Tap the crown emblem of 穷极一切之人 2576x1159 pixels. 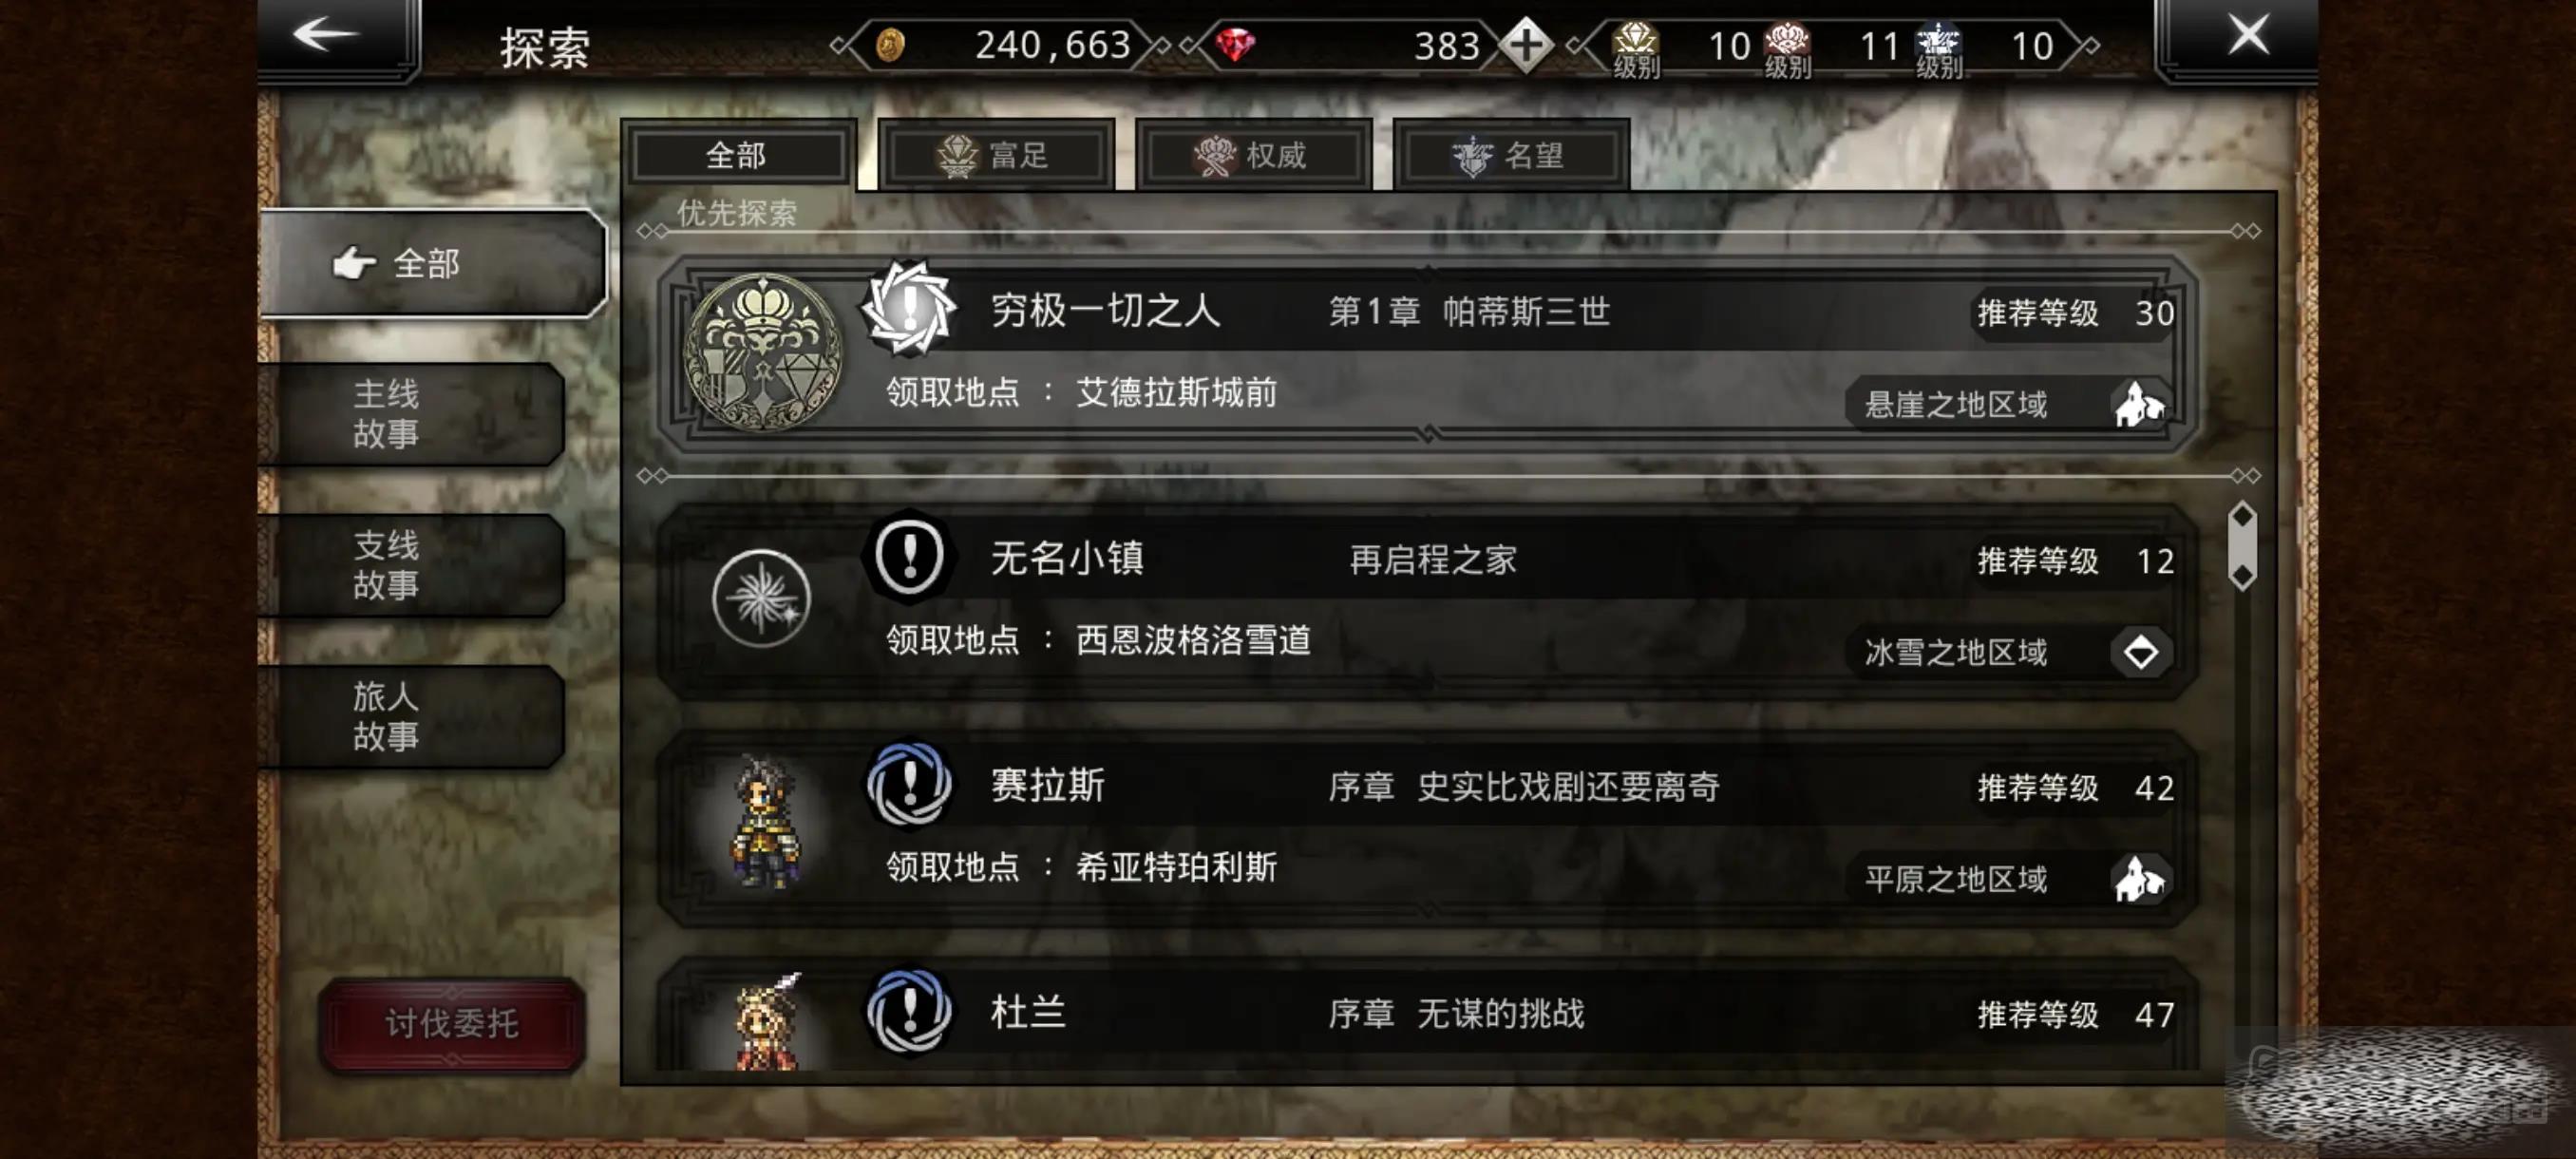pyautogui.click(x=762, y=352)
